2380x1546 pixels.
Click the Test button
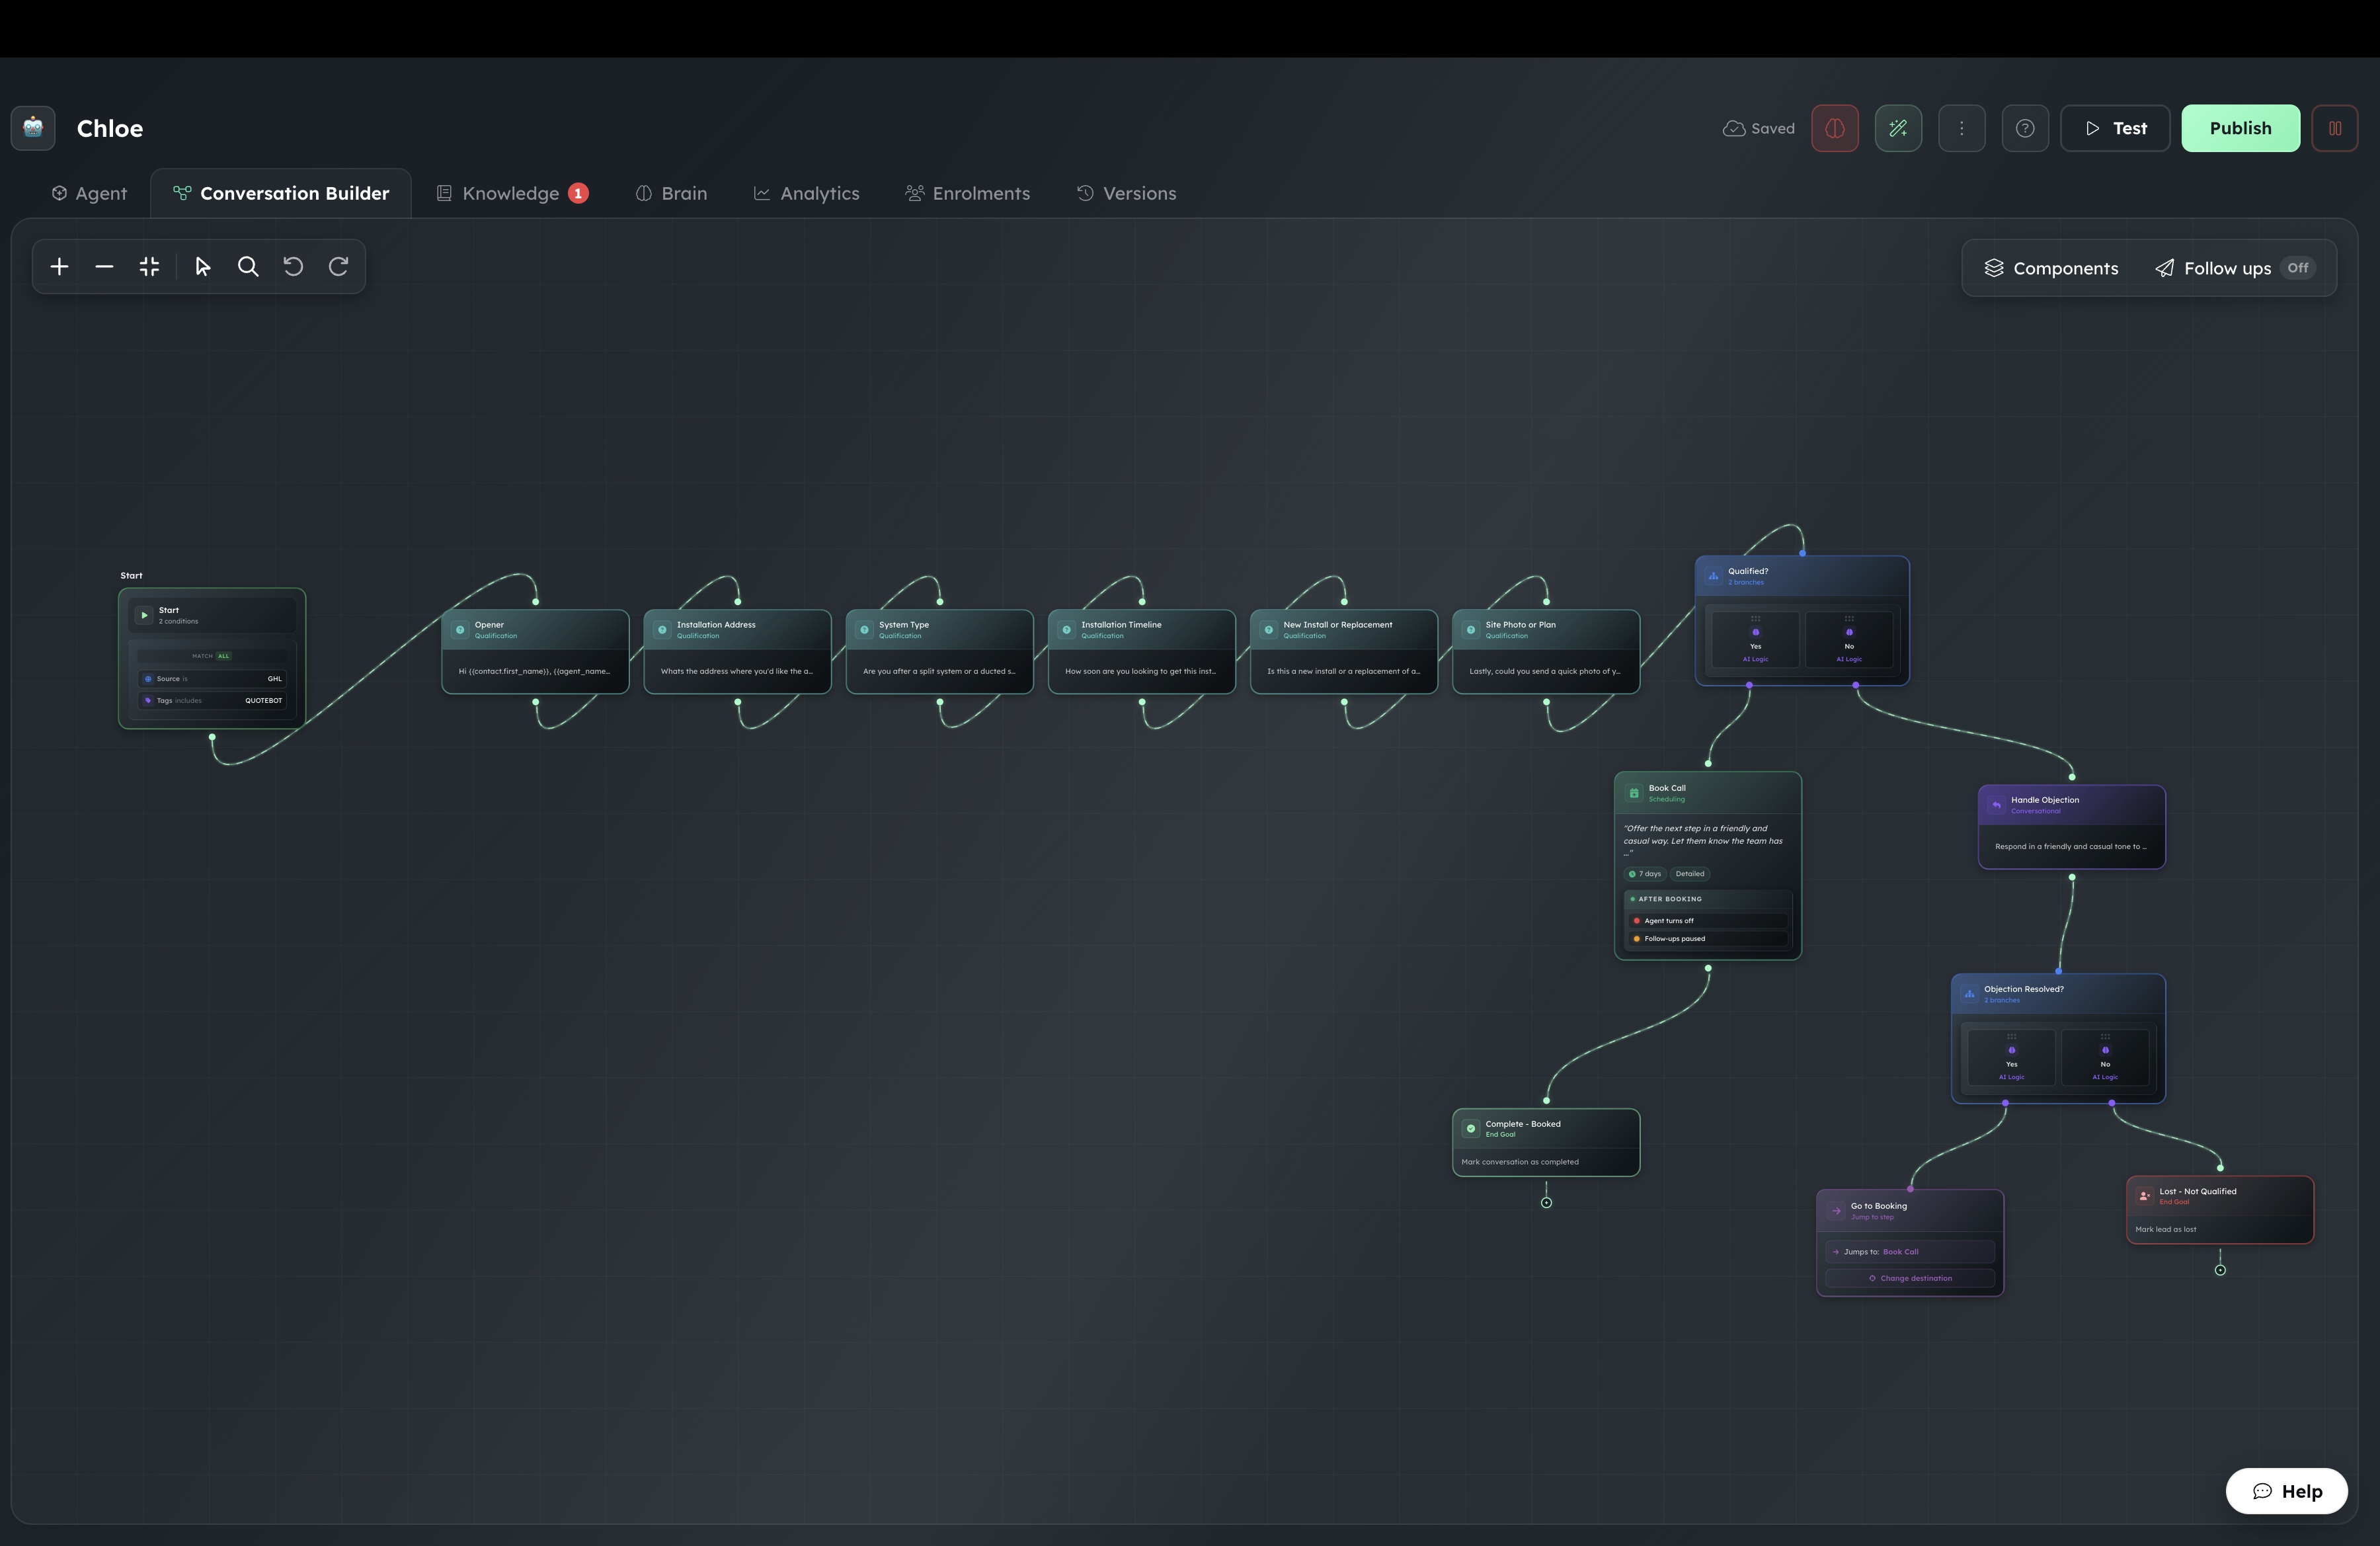pyautogui.click(x=2115, y=128)
